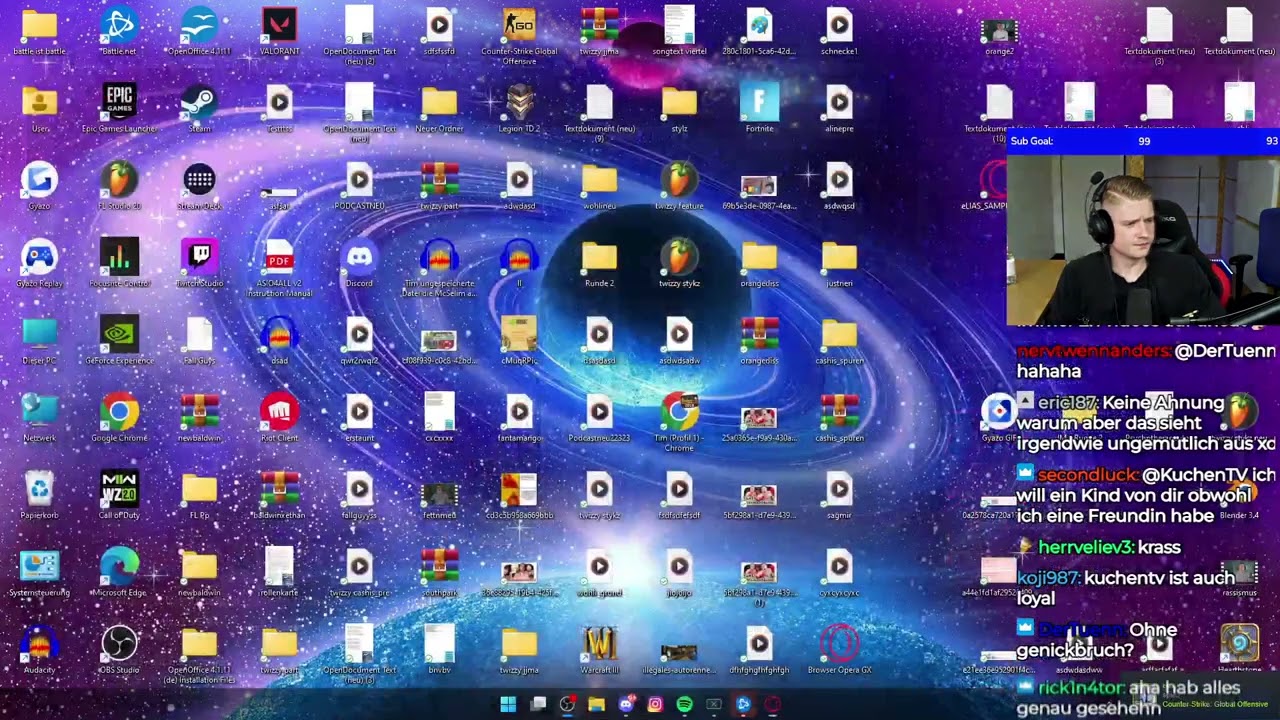The width and height of the screenshot is (1280, 720).
Task: Select the Legion TD 2 icon
Action: coord(519,108)
